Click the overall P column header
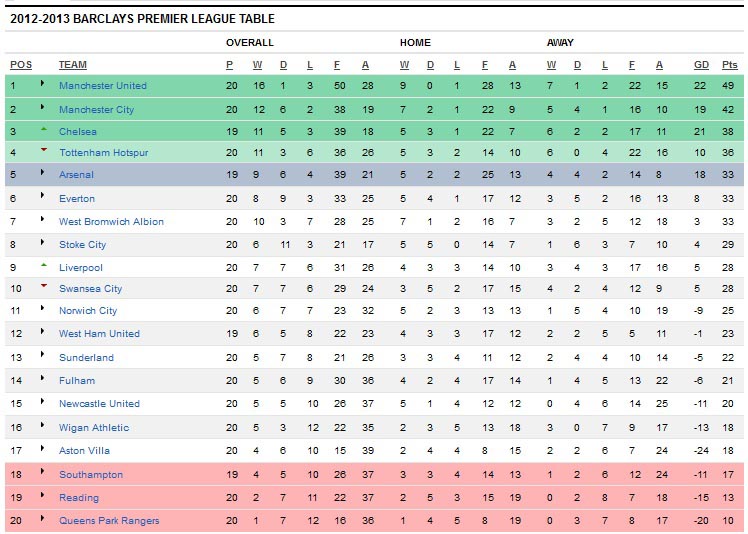Image resolution: width=748 pixels, height=534 pixels. coord(229,65)
